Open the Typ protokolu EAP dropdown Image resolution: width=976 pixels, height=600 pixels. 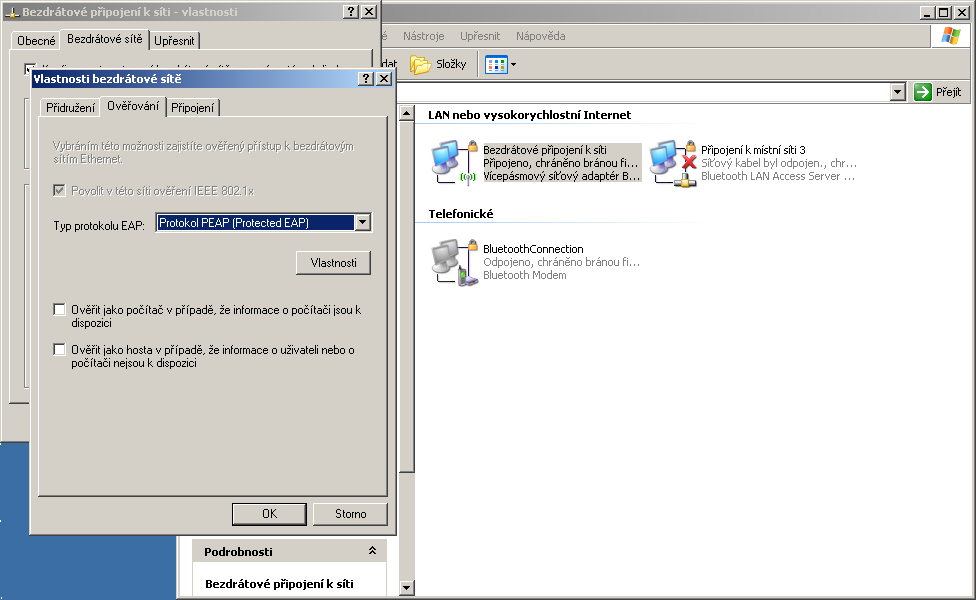tap(363, 223)
